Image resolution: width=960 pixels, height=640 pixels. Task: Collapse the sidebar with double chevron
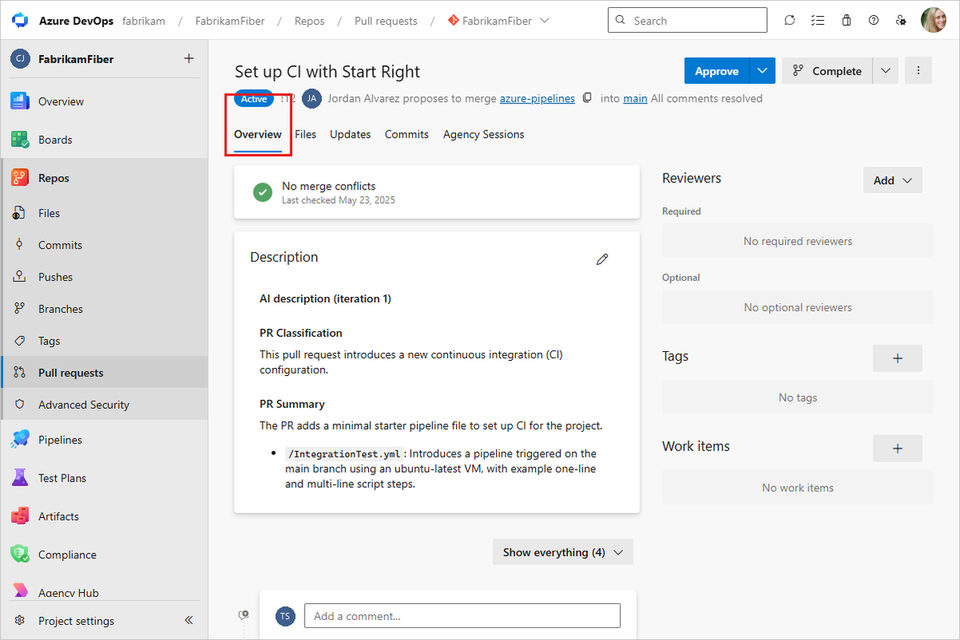click(189, 620)
